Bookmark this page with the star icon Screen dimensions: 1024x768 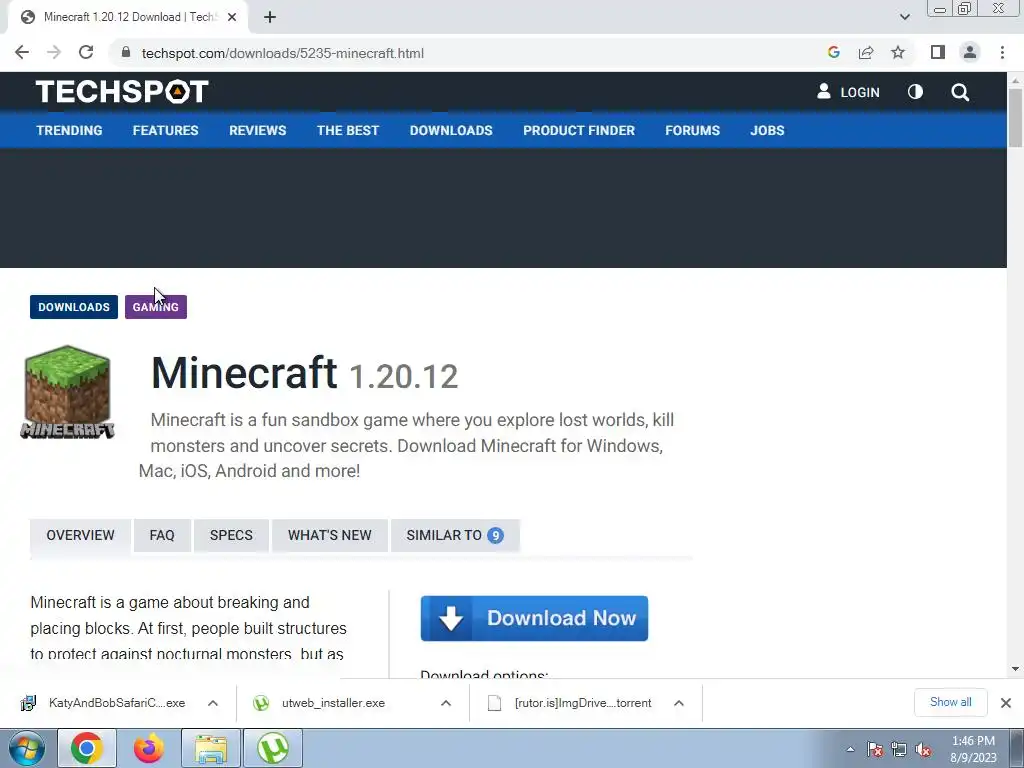coord(898,53)
